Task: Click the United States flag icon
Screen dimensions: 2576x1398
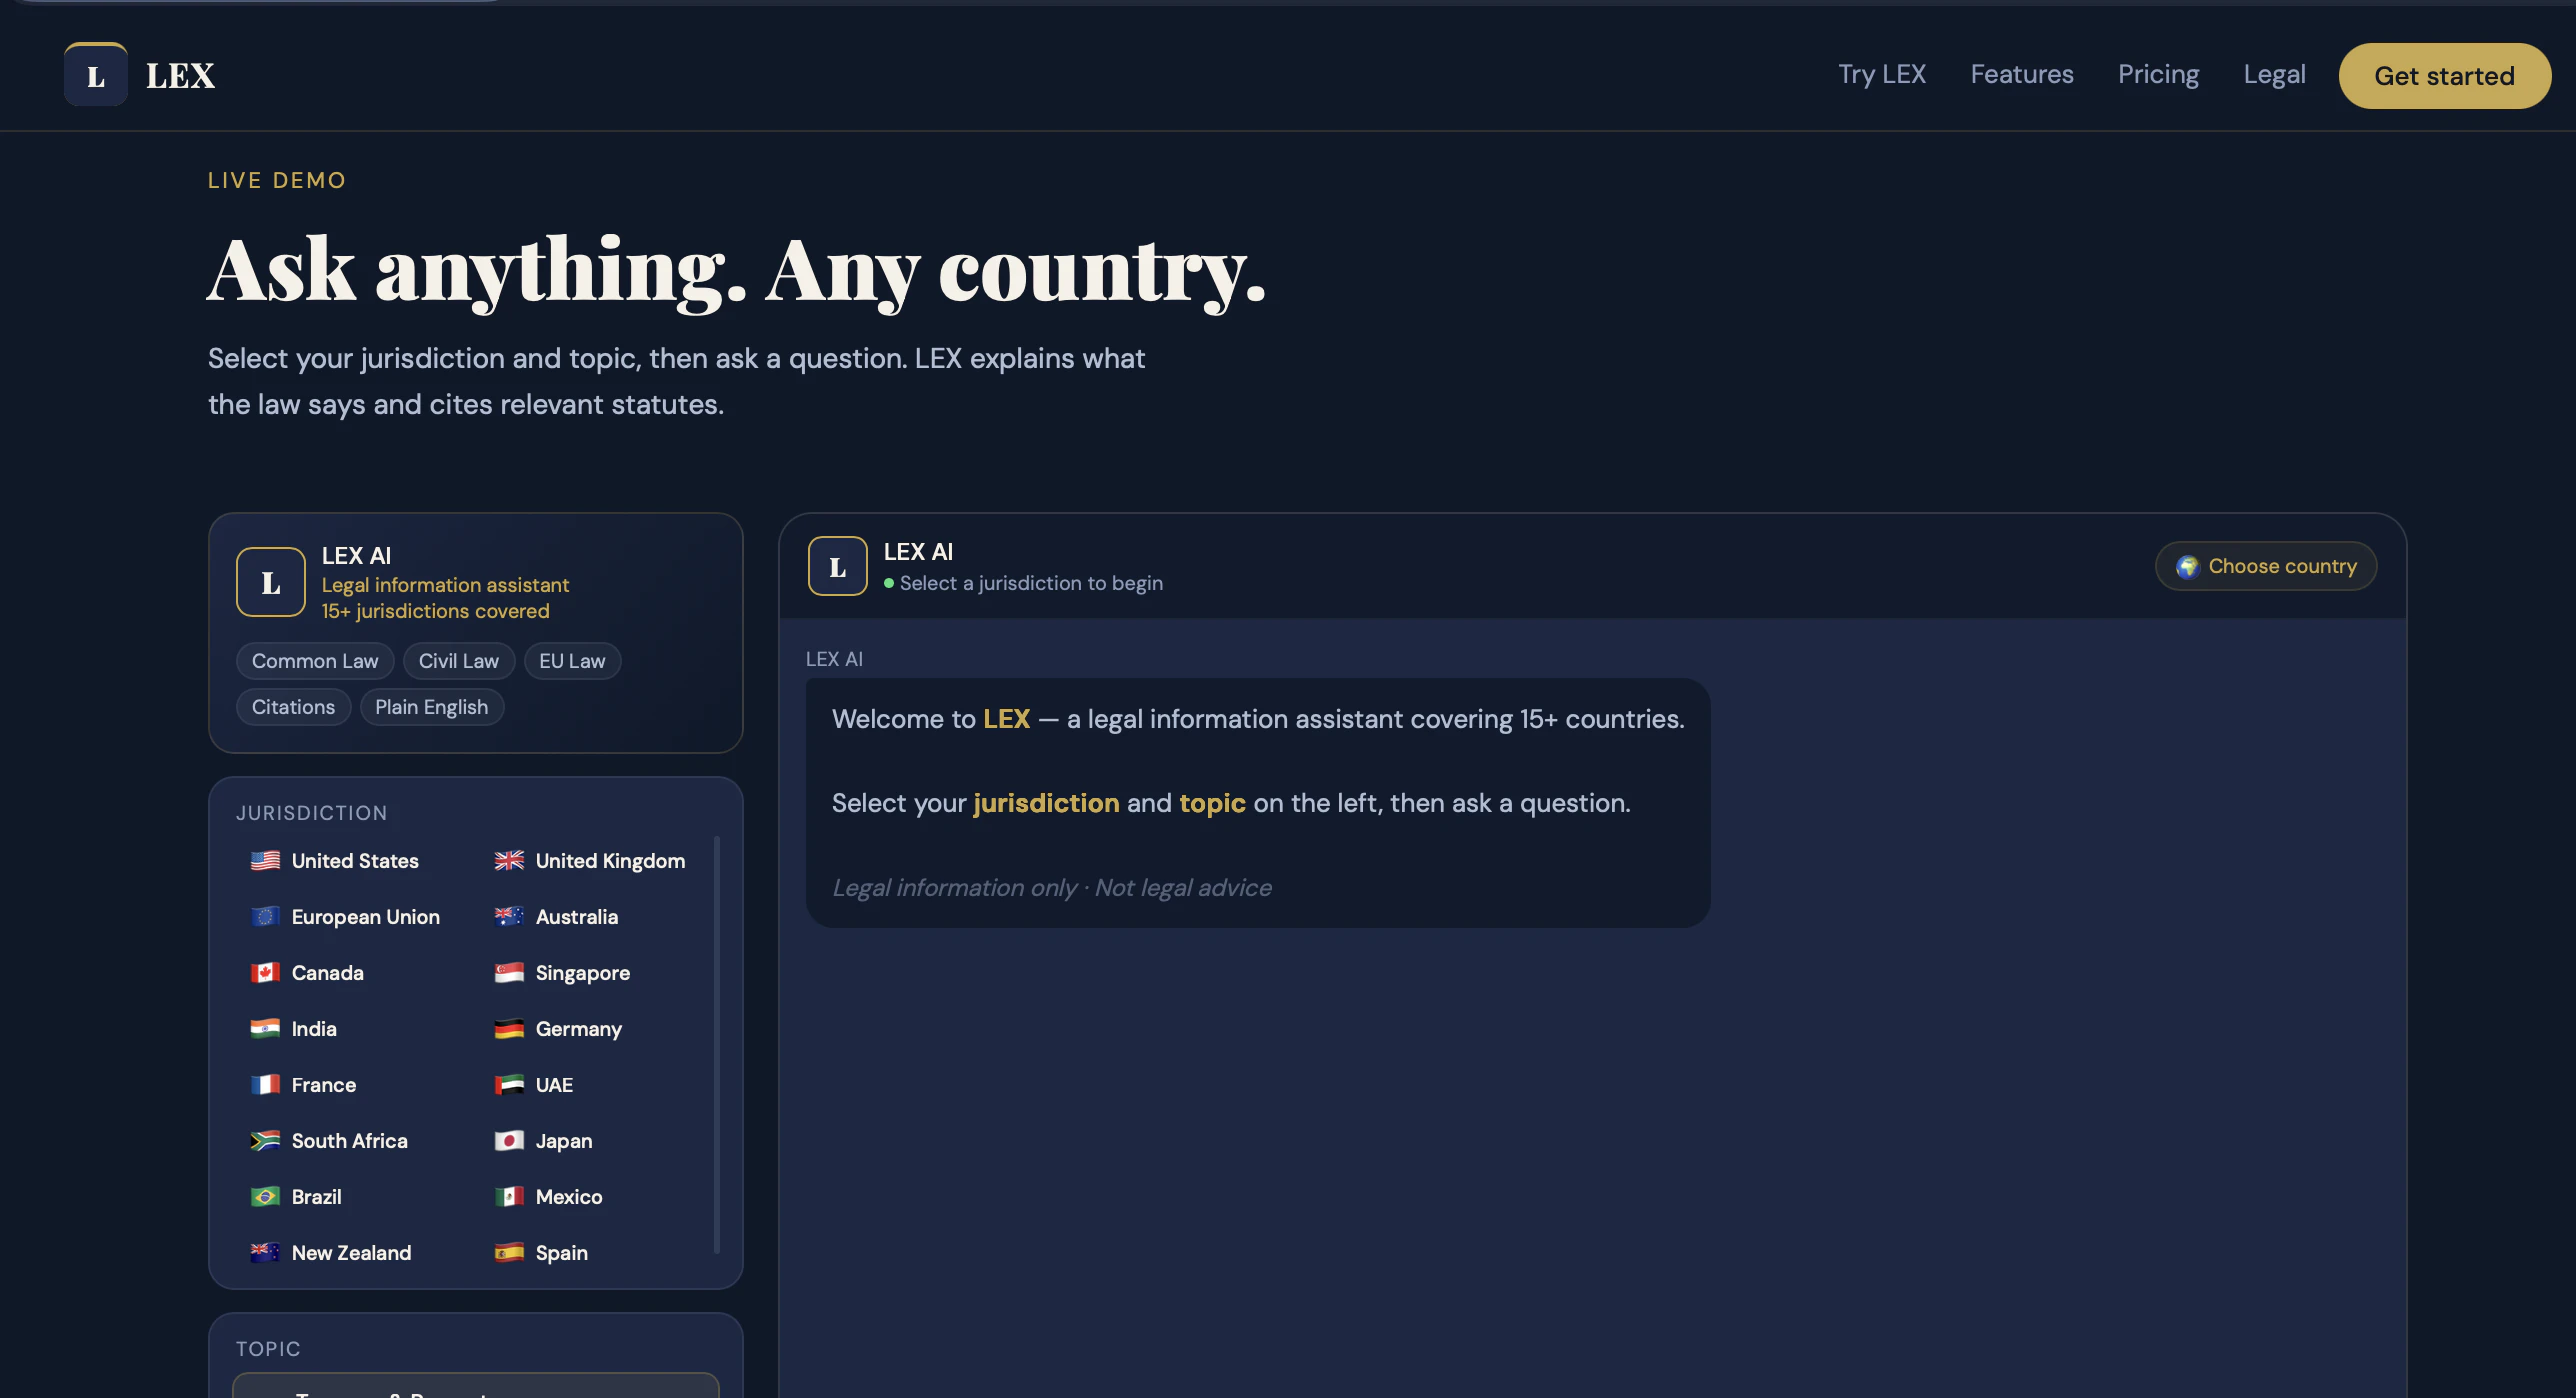Action: point(265,861)
